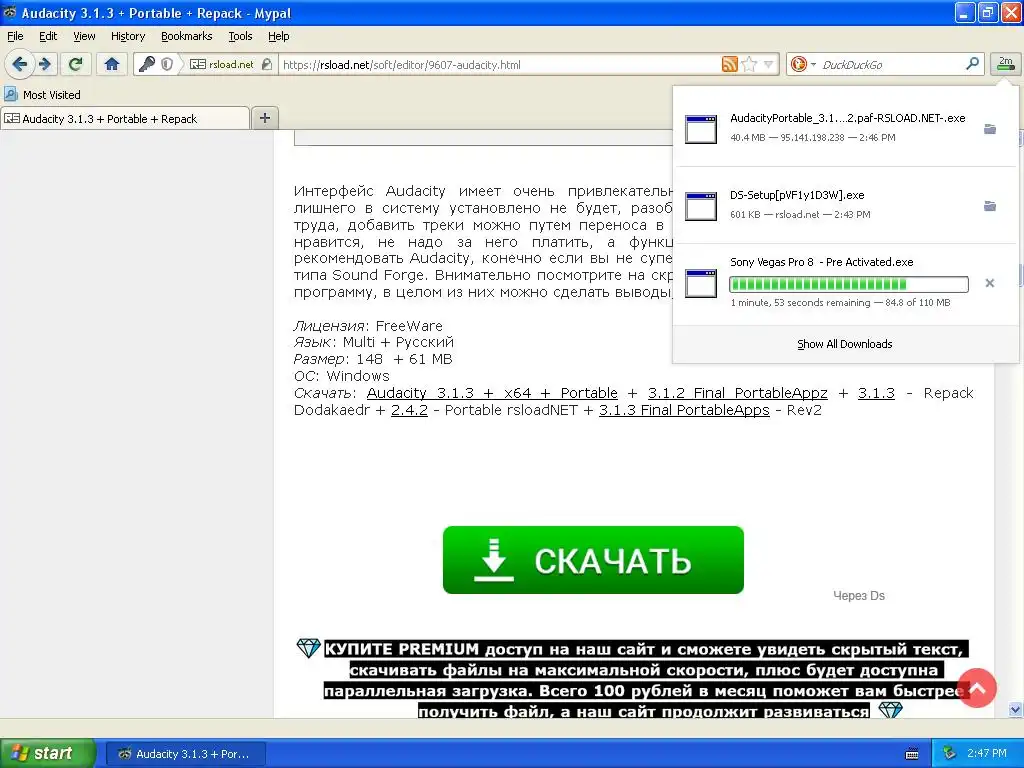Open the rsload.net site identity box
The image size is (1024, 768).
tap(231, 64)
